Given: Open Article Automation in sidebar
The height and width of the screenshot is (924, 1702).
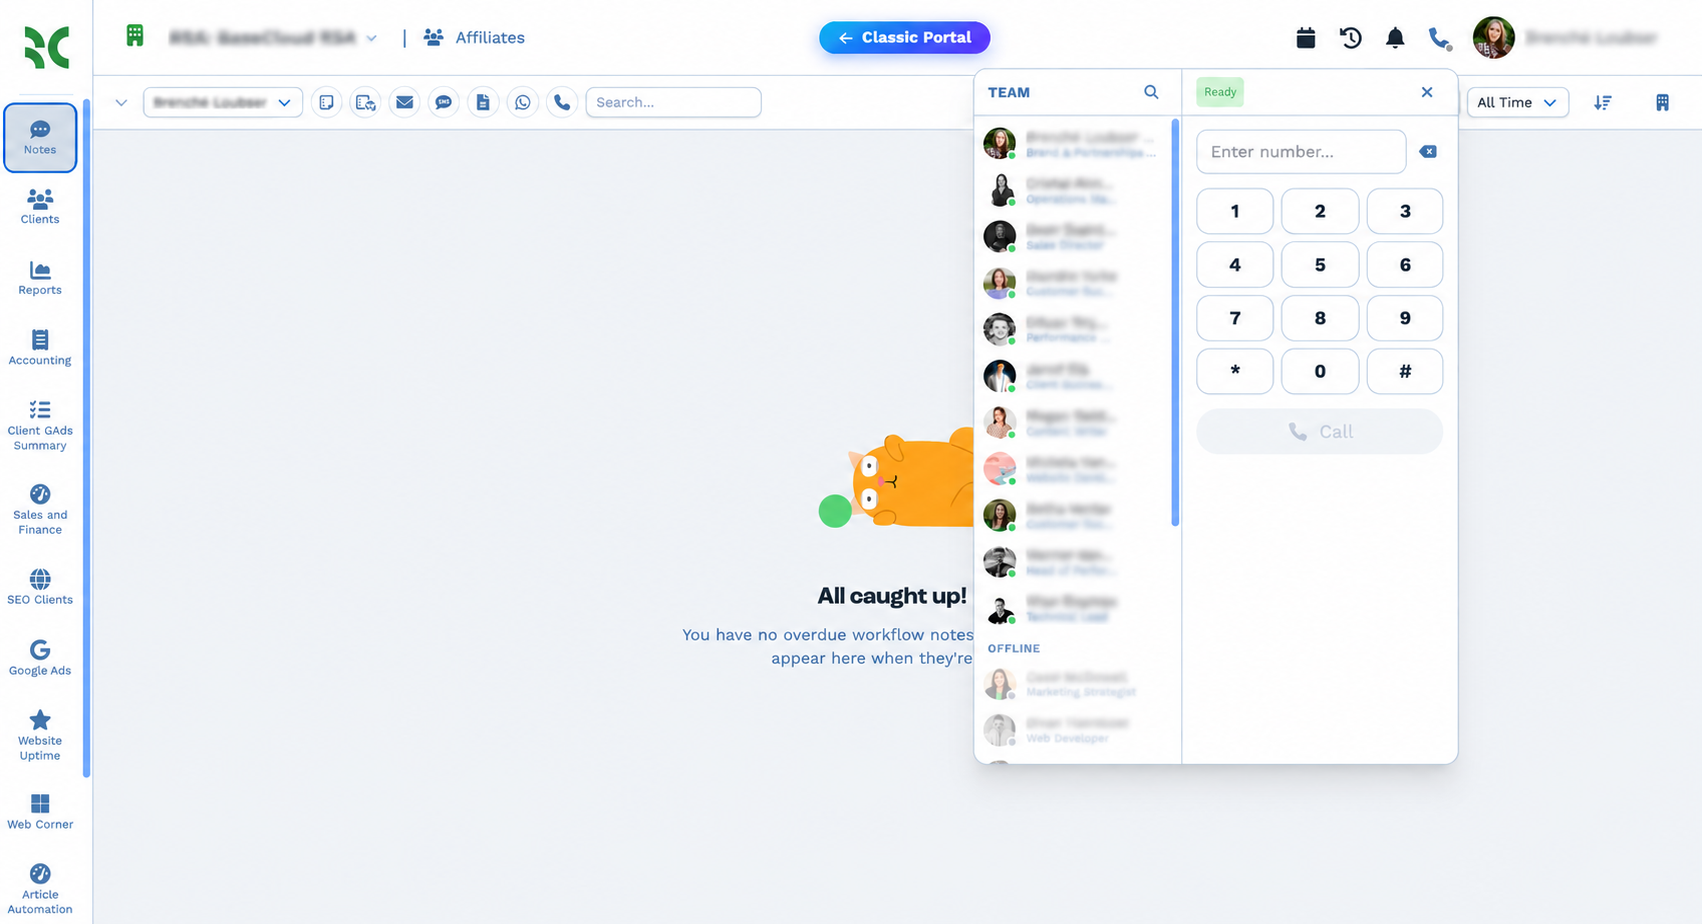Looking at the screenshot, I should pos(40,889).
